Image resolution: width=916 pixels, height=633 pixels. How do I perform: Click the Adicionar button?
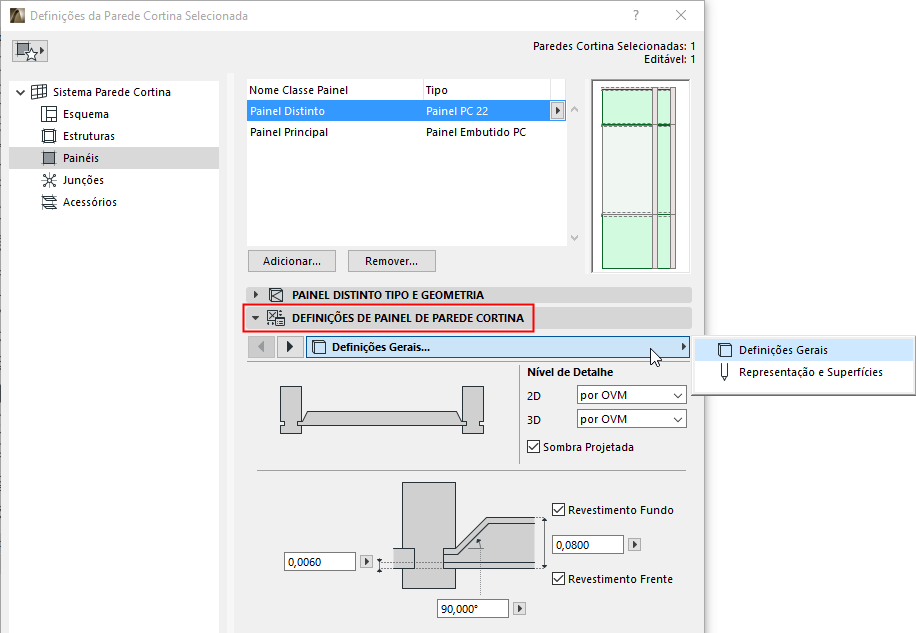point(291,260)
